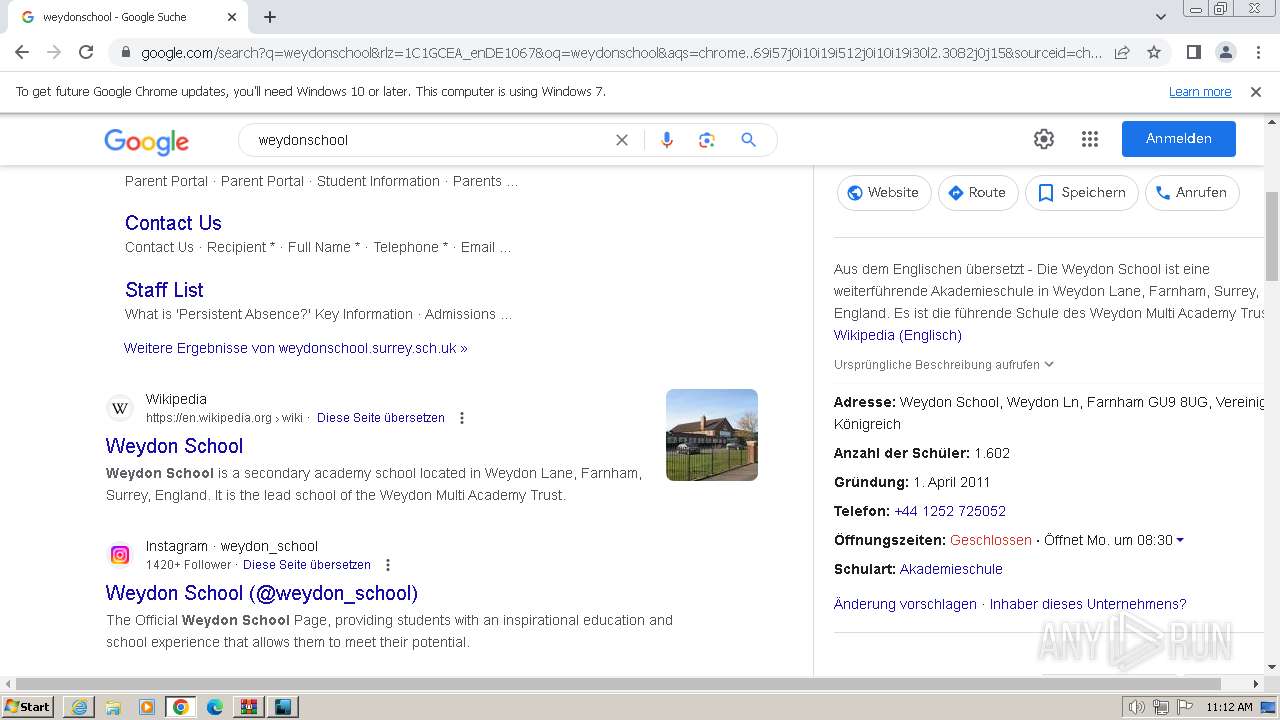Open the Weydon School Wikipedia result
Screen dimensions: 1280x720
(x=174, y=446)
